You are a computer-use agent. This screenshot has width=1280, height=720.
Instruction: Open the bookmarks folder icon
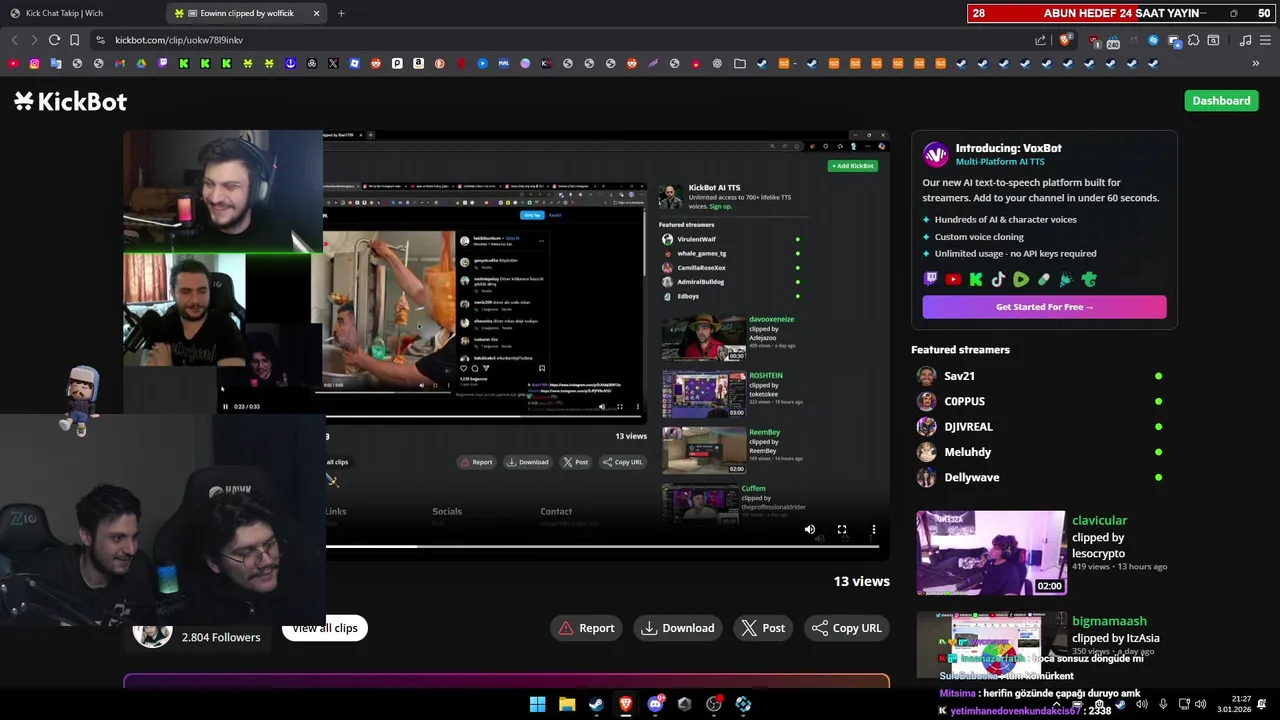click(740, 63)
